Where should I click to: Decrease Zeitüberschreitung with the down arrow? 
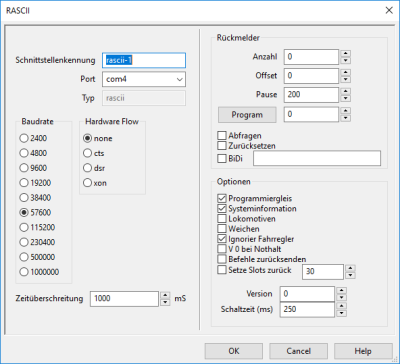click(x=165, y=303)
